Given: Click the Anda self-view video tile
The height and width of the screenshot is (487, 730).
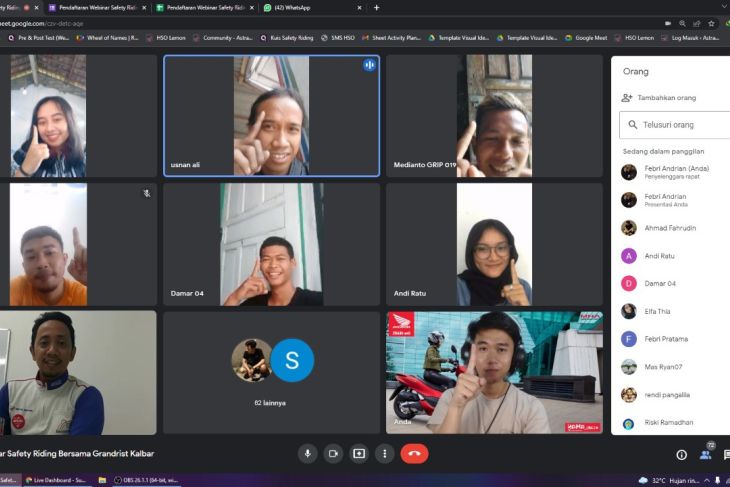Looking at the screenshot, I should (494, 372).
